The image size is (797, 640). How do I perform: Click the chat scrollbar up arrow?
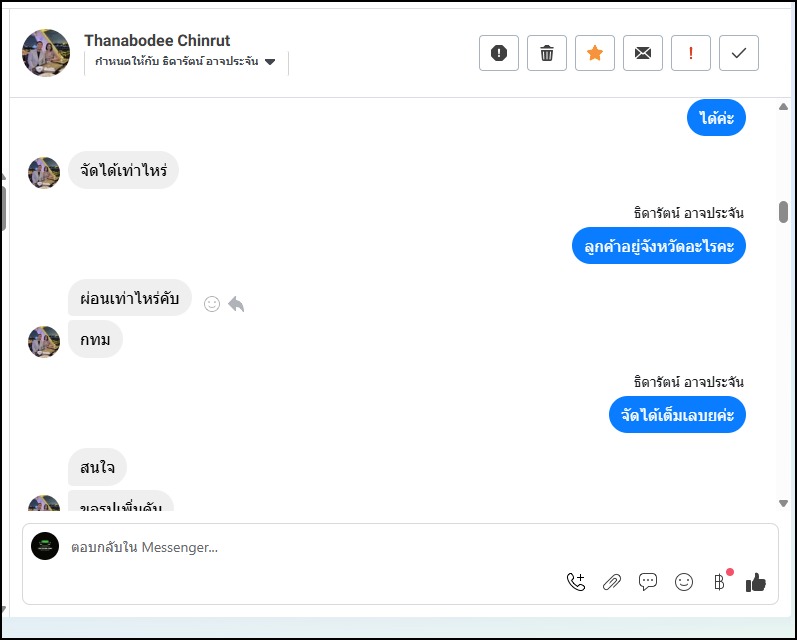[783, 107]
